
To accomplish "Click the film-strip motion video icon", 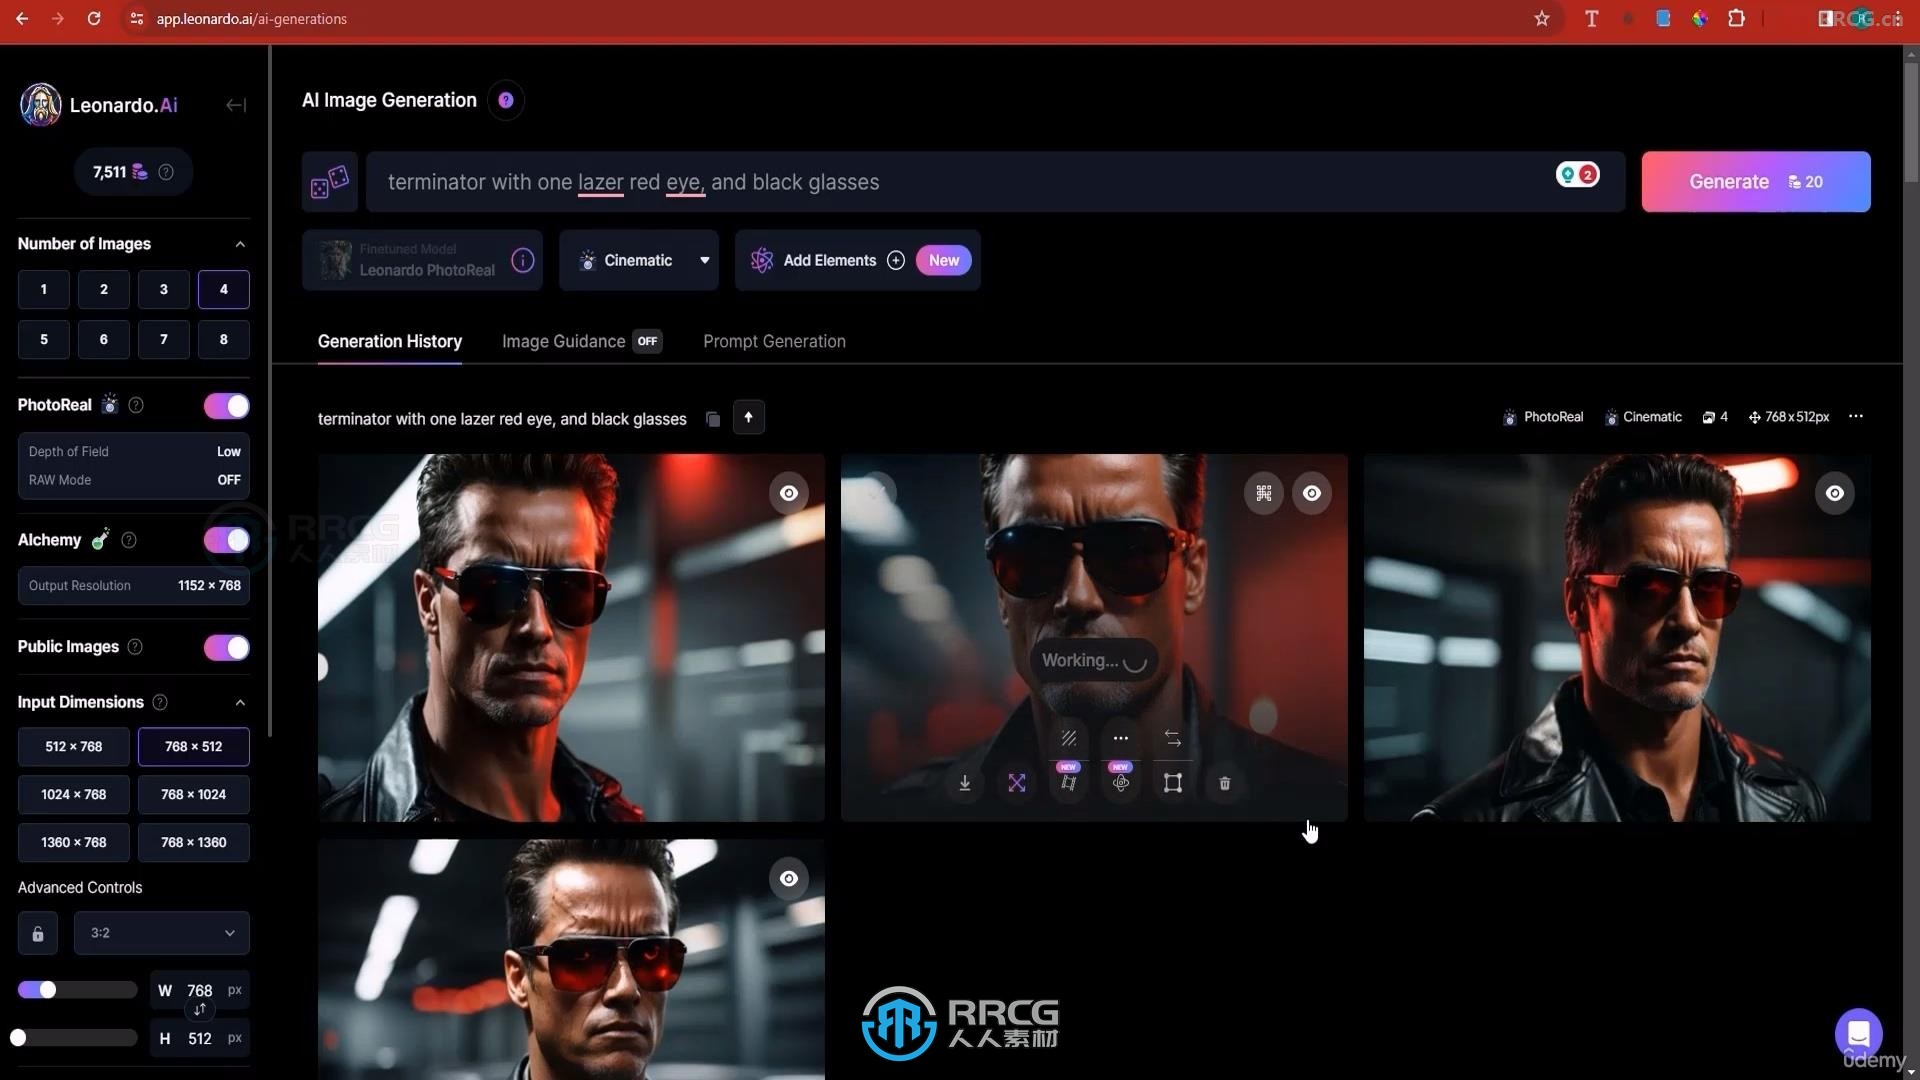I will tap(1069, 783).
